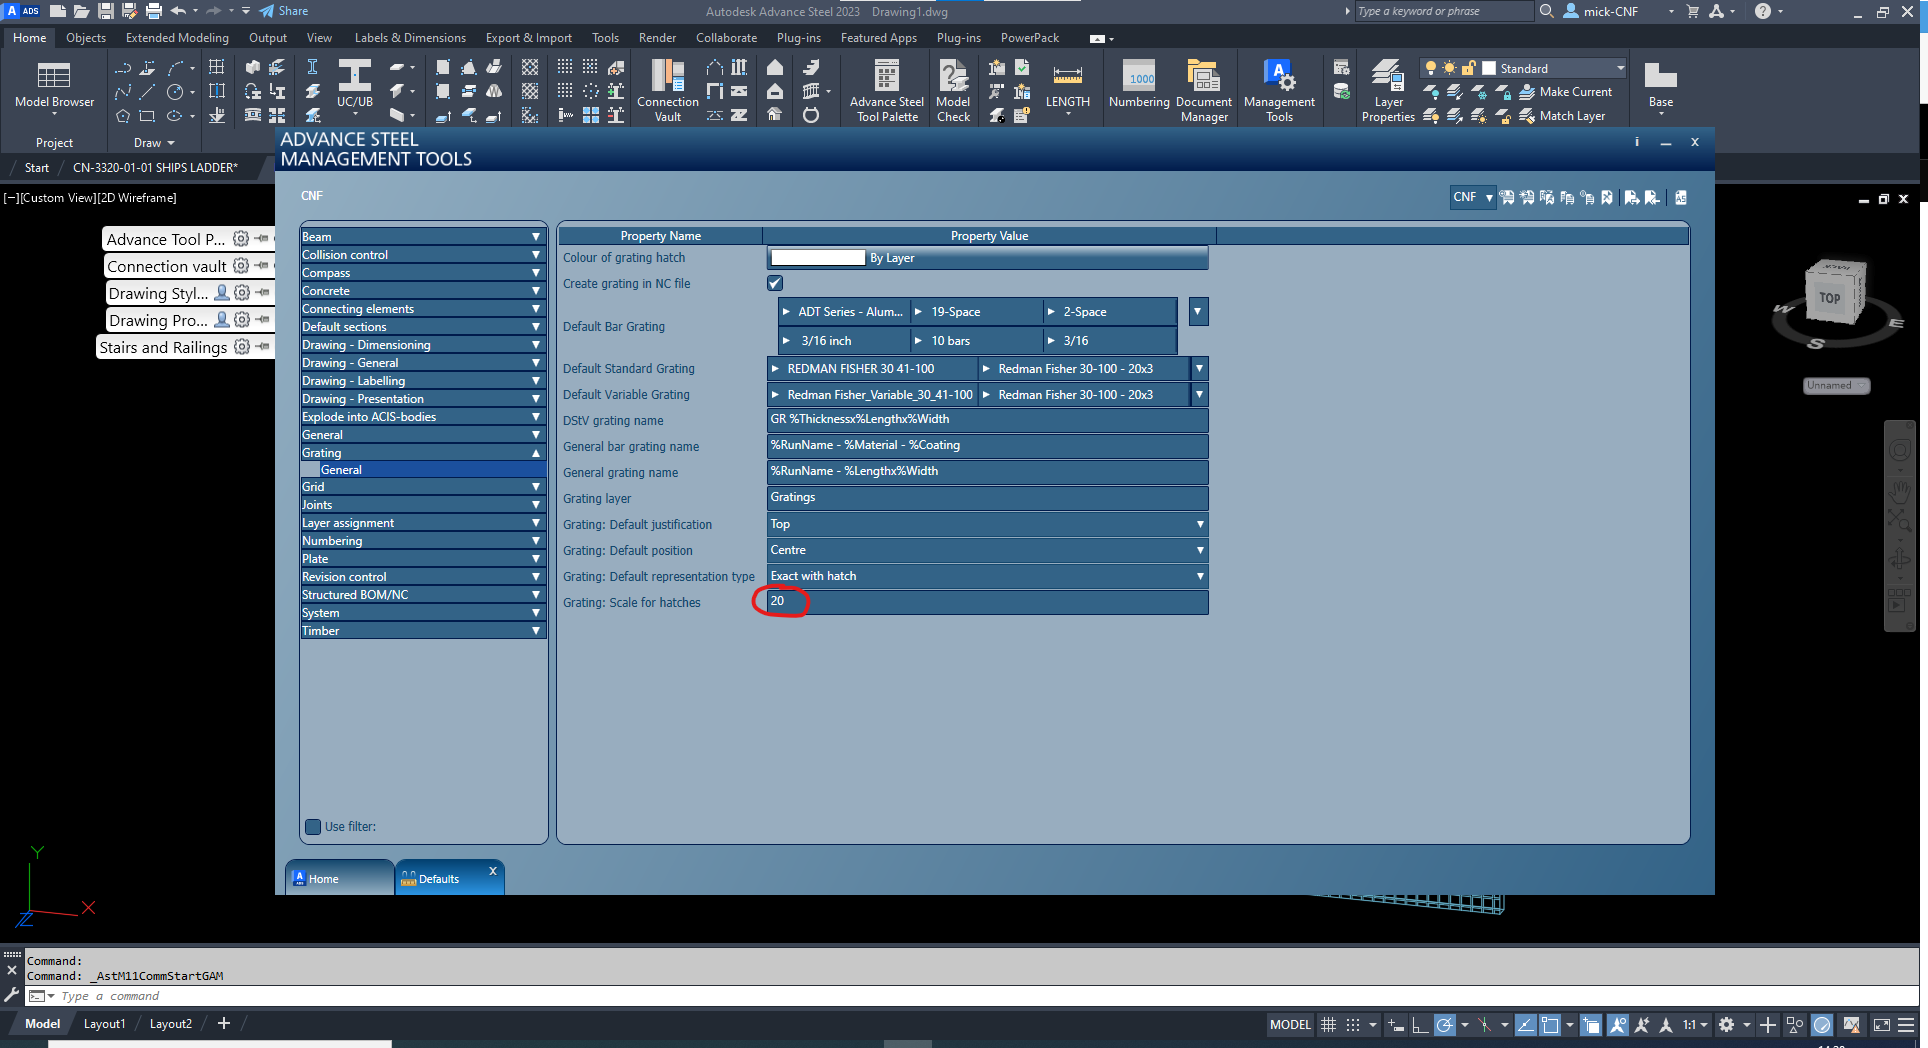Click the TOP face of ViewCube
1928x1048 pixels.
tap(1830, 297)
